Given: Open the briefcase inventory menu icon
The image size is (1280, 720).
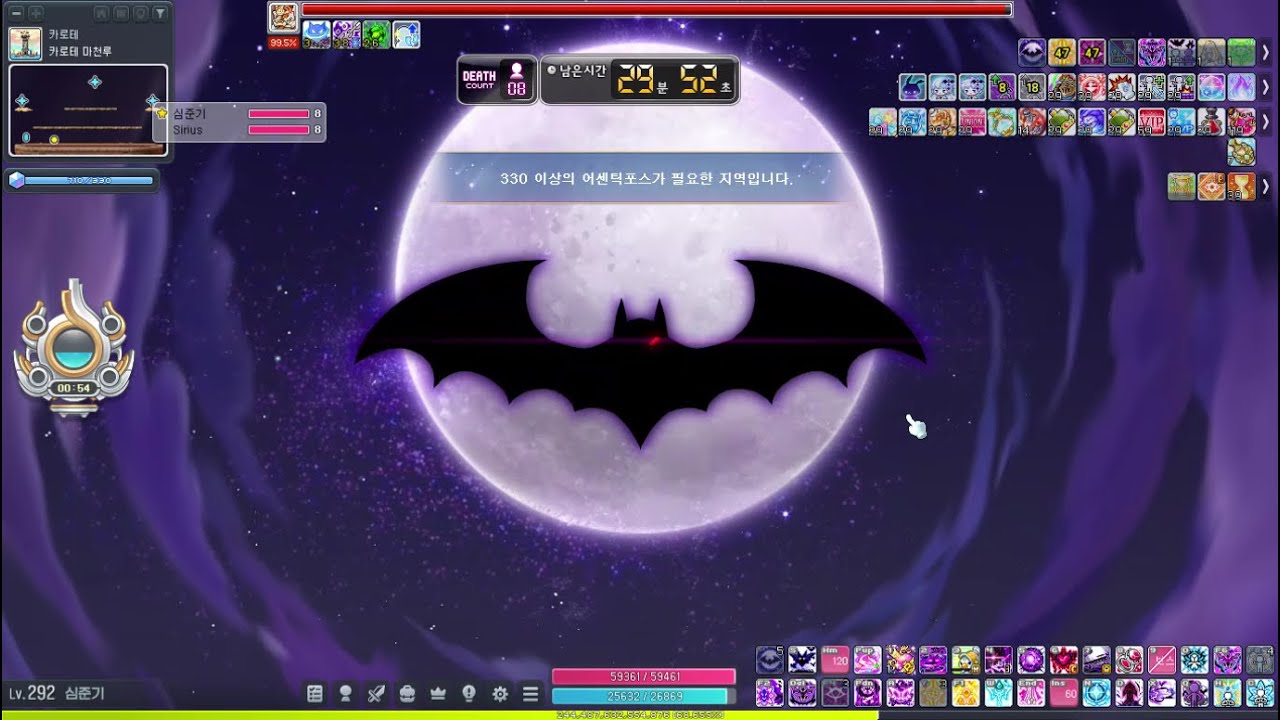Looking at the screenshot, I should [x=407, y=693].
